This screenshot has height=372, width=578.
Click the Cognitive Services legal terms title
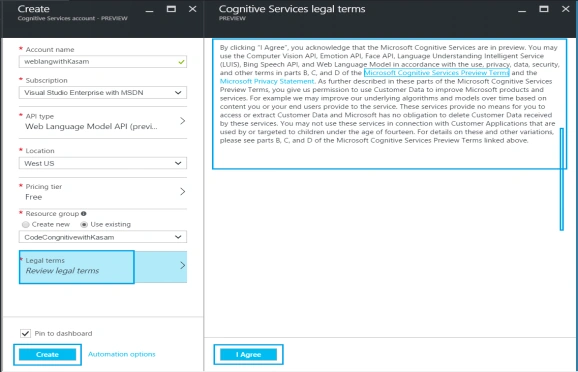292,9
